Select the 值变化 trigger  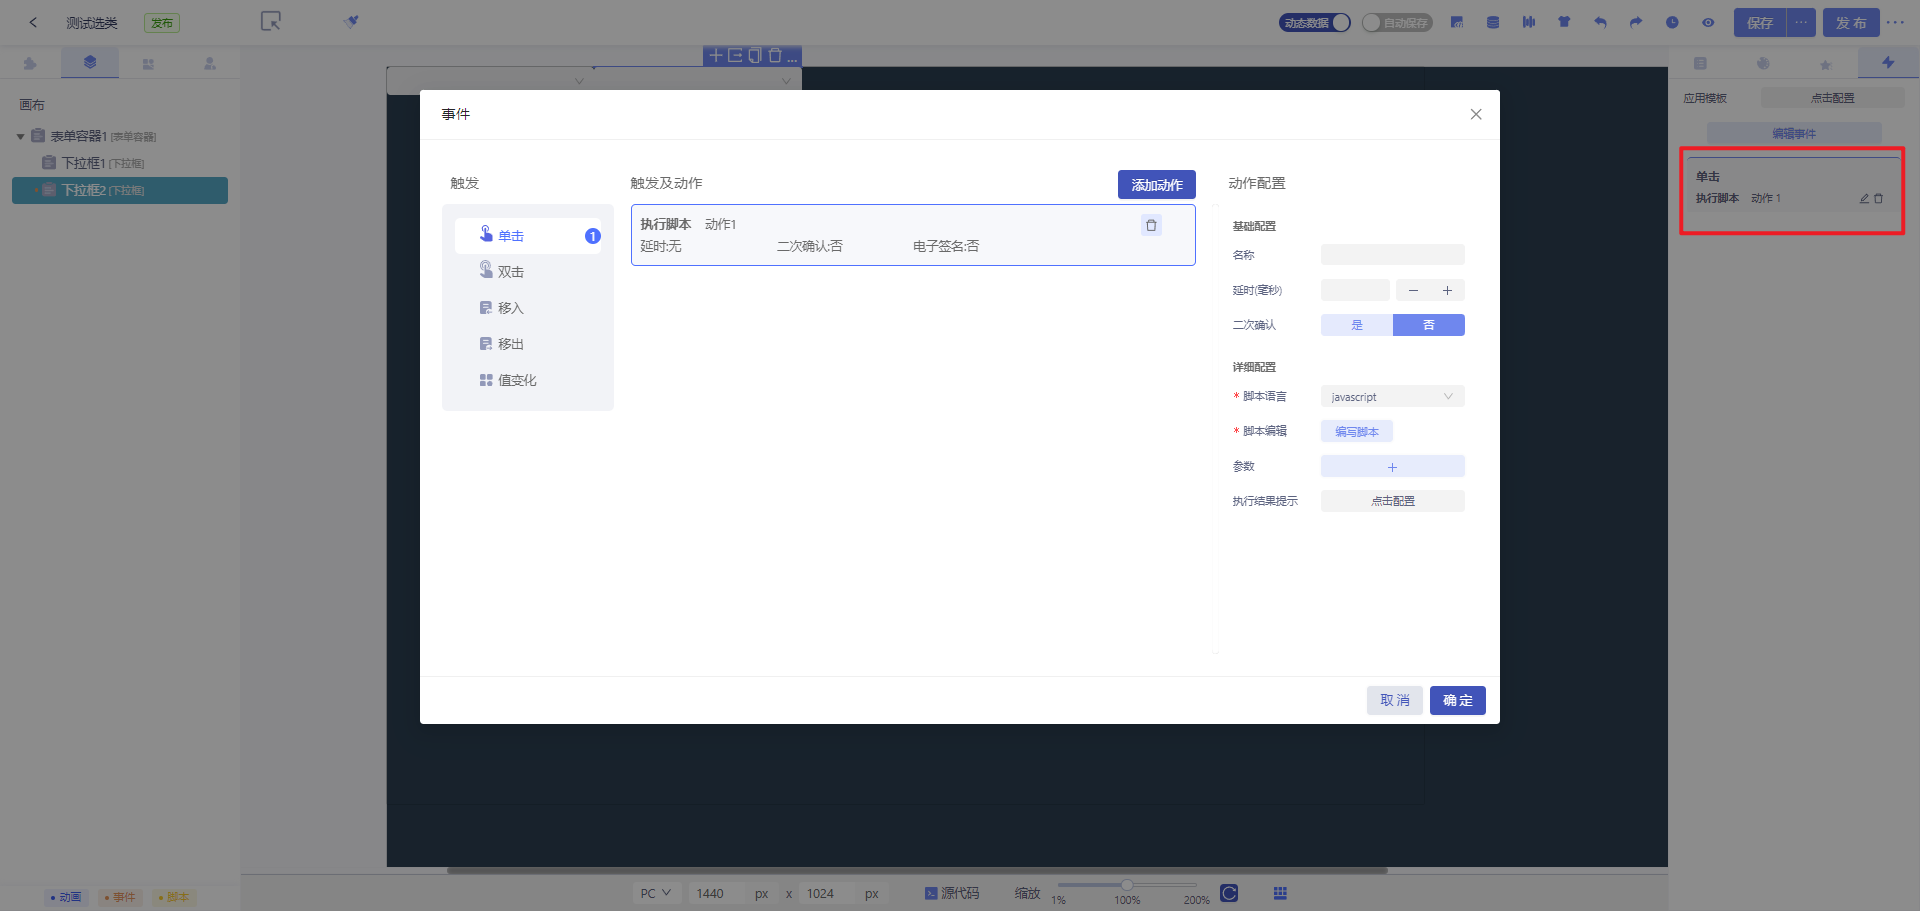tap(528, 380)
